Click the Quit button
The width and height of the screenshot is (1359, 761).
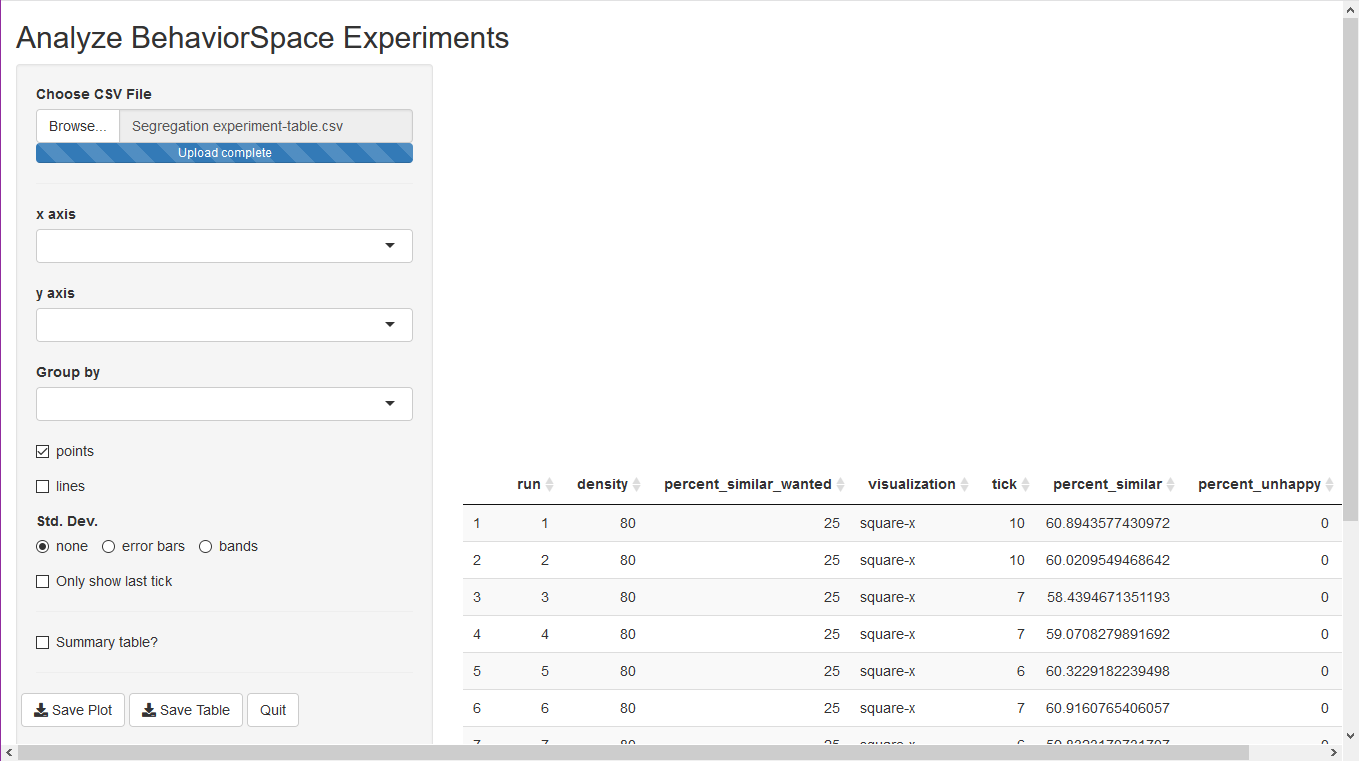pyautogui.click(x=273, y=710)
